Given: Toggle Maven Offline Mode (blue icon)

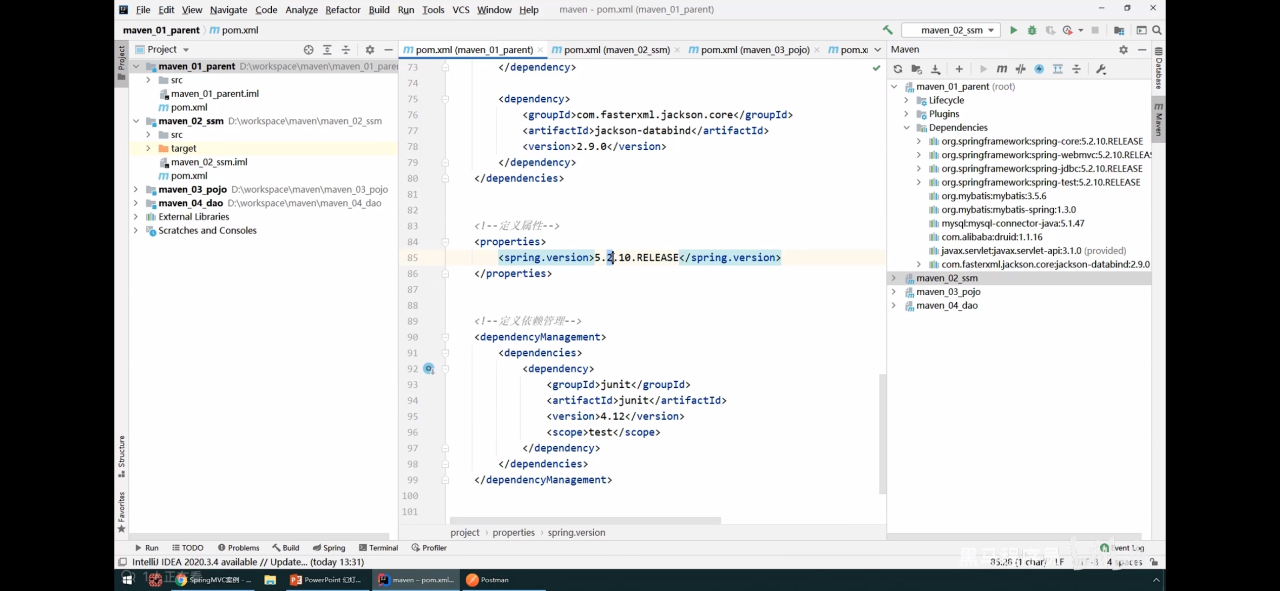Looking at the screenshot, I should (x=1039, y=69).
